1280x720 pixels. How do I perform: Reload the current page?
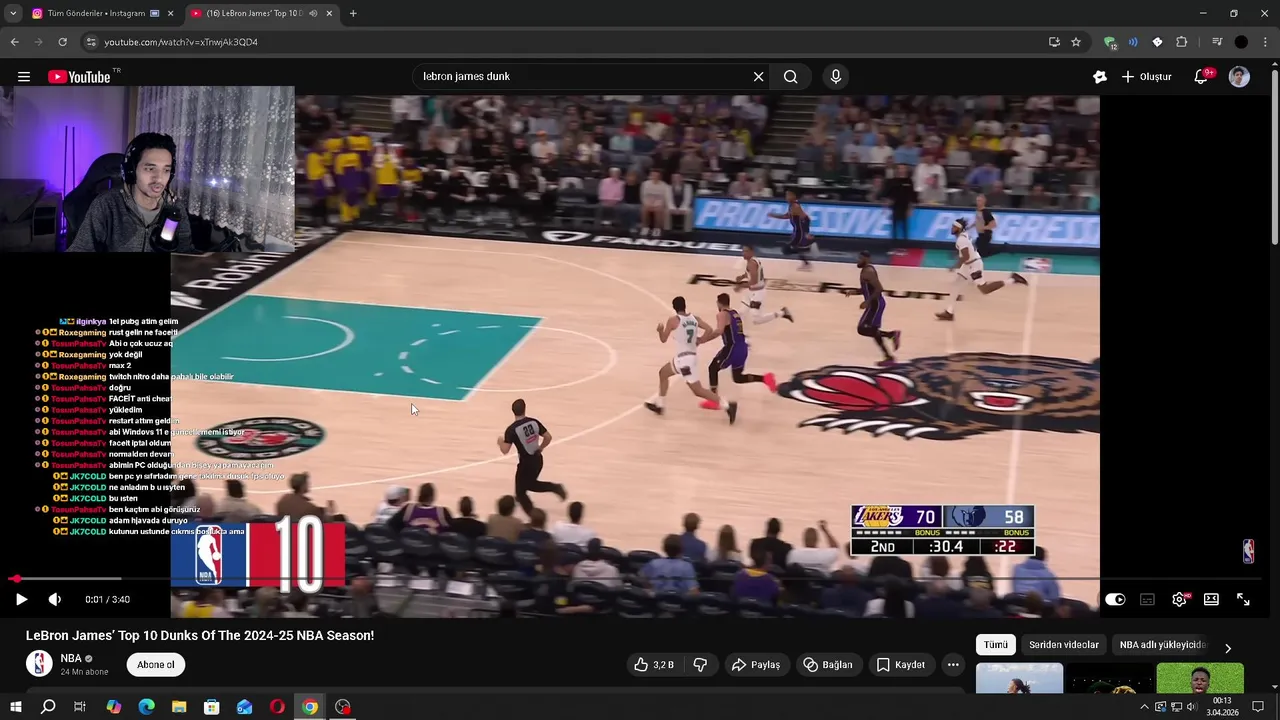[62, 42]
